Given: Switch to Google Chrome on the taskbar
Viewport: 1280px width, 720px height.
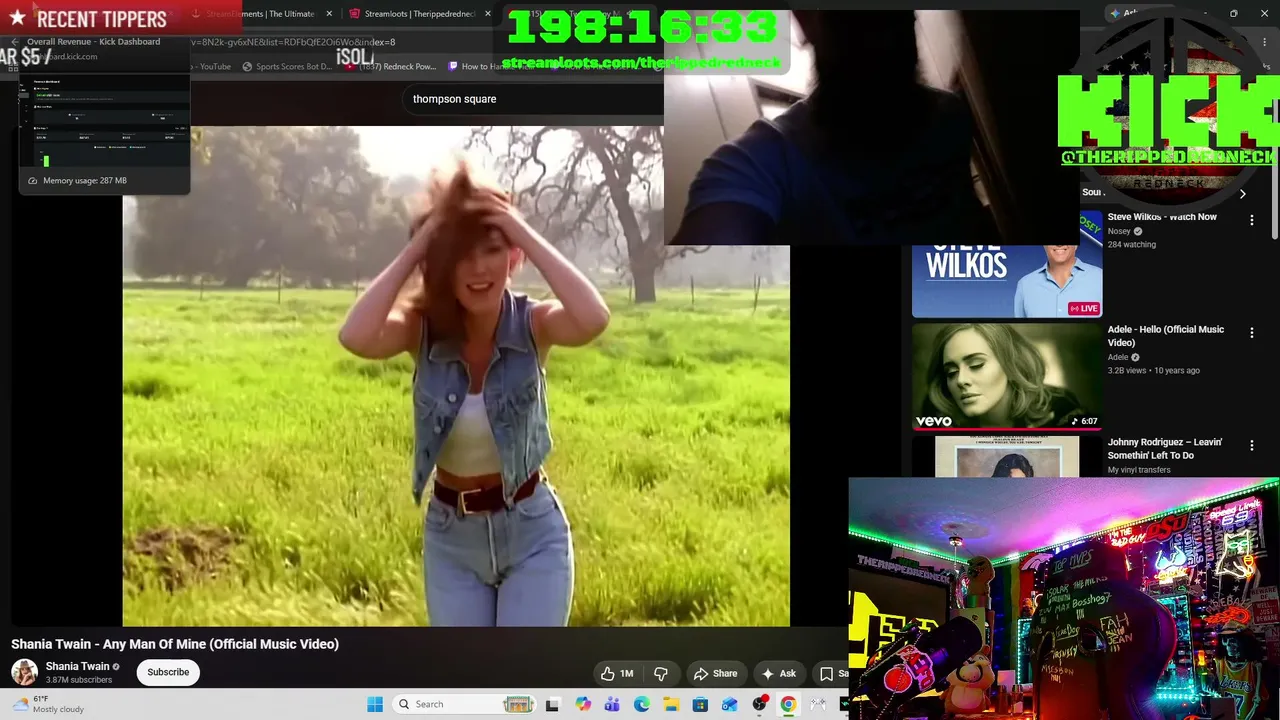Looking at the screenshot, I should 788,704.
